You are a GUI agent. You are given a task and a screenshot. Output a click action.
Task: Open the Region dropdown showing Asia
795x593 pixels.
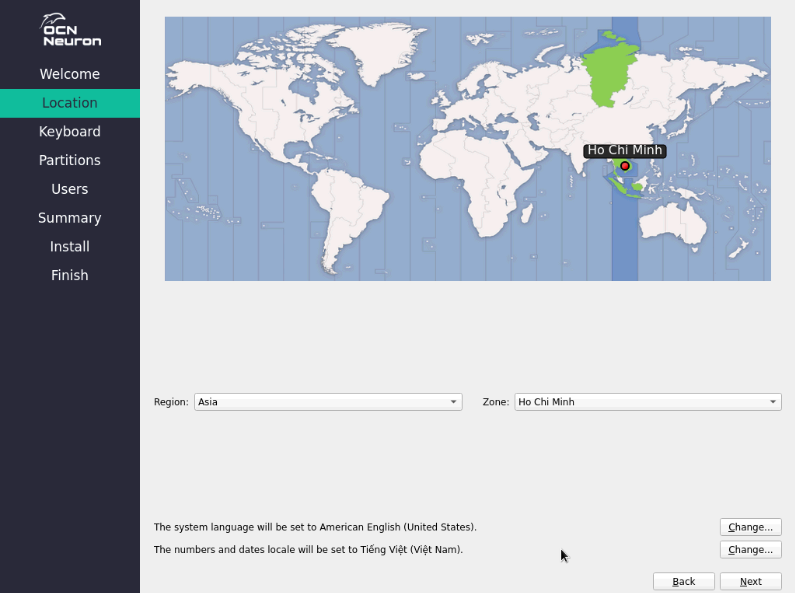328,402
